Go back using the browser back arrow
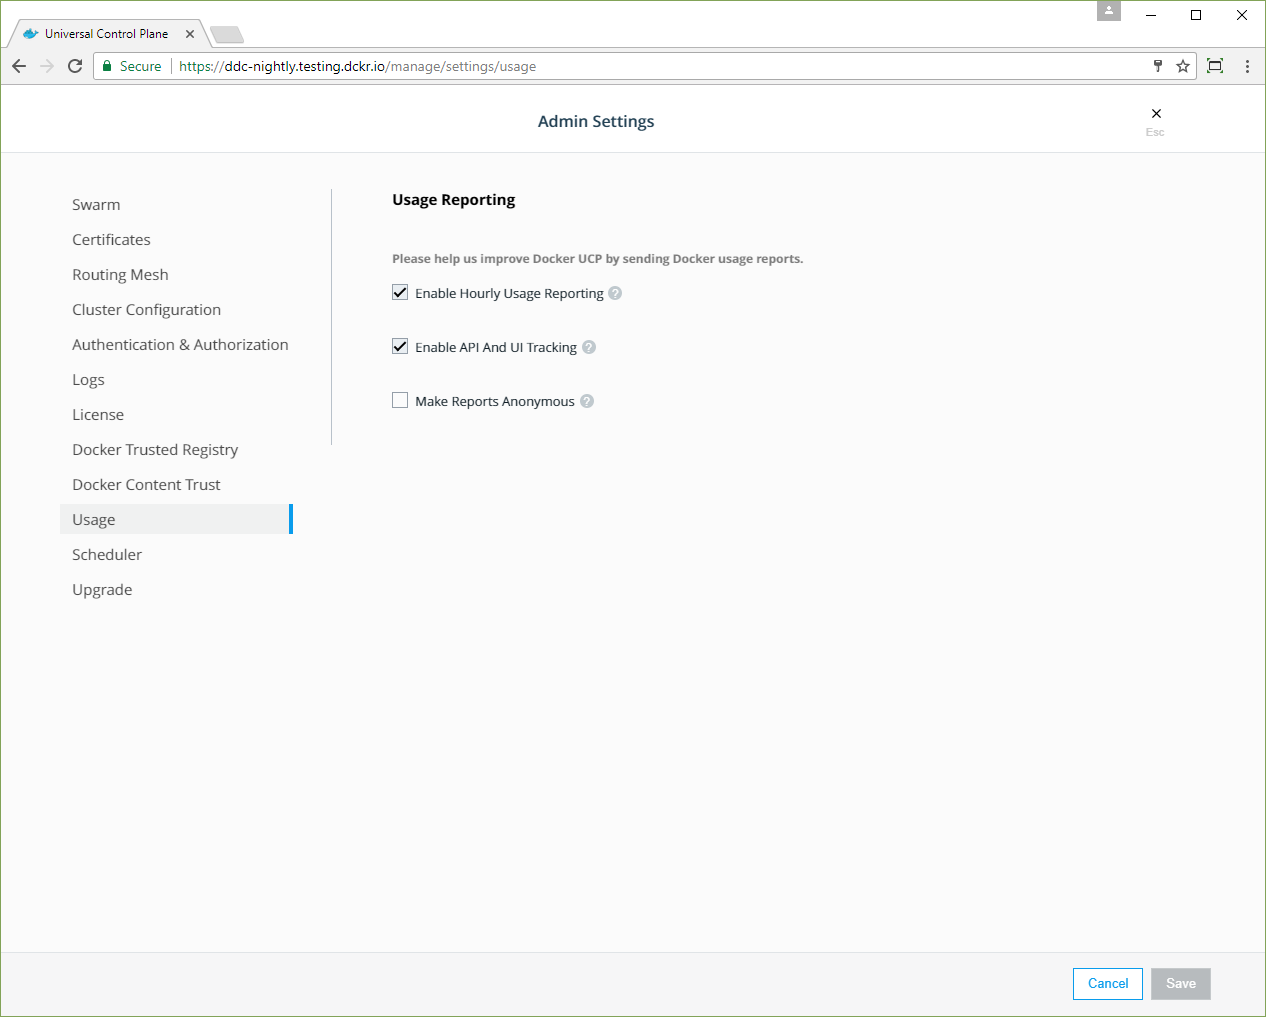Image resolution: width=1266 pixels, height=1017 pixels. pyautogui.click(x=18, y=66)
